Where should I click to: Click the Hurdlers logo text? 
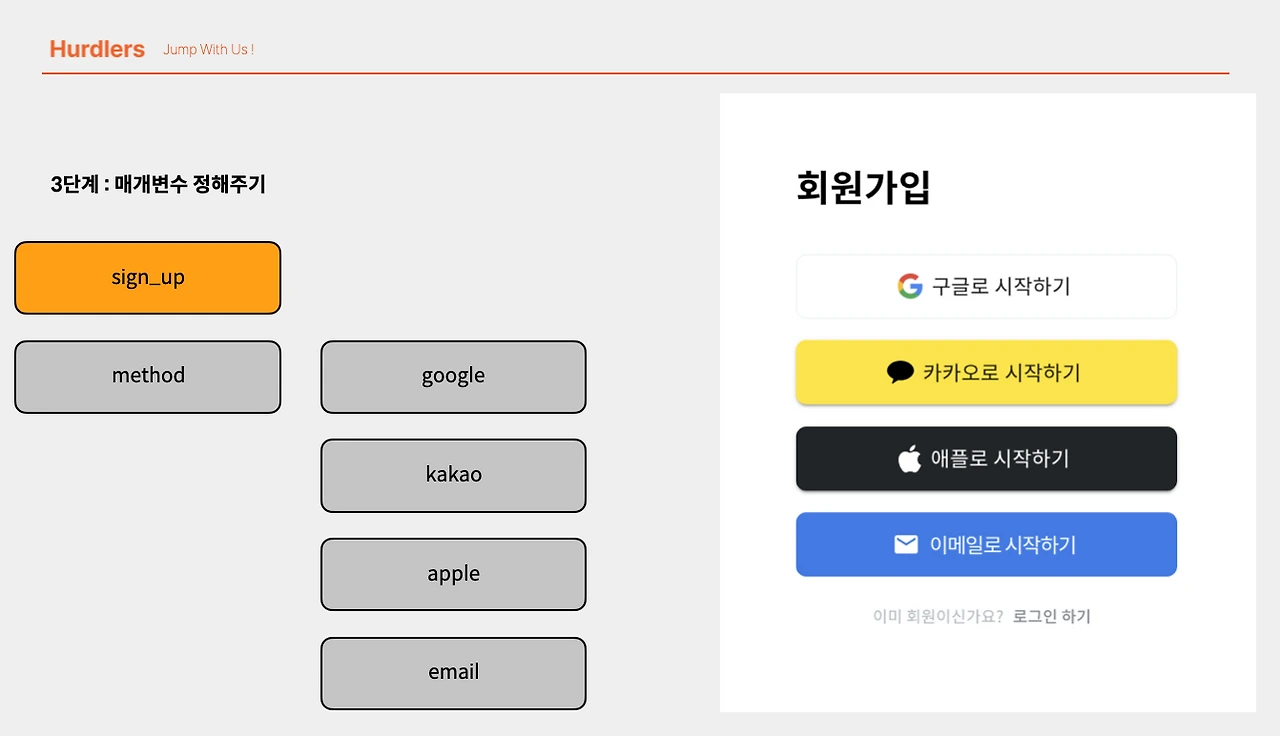(x=97, y=49)
